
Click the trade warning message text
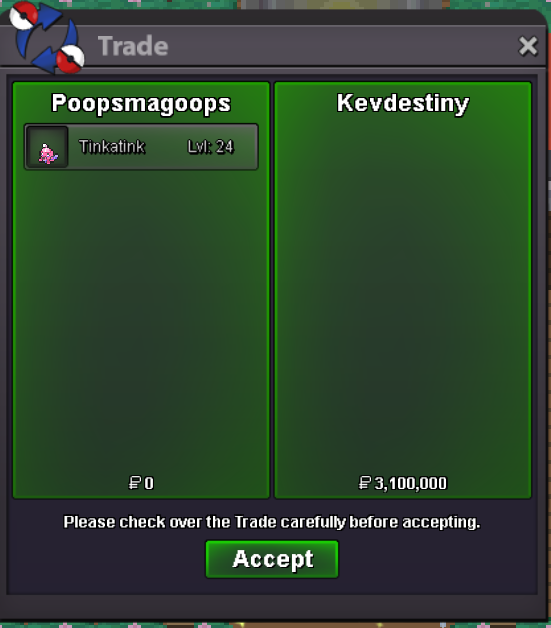point(272,522)
